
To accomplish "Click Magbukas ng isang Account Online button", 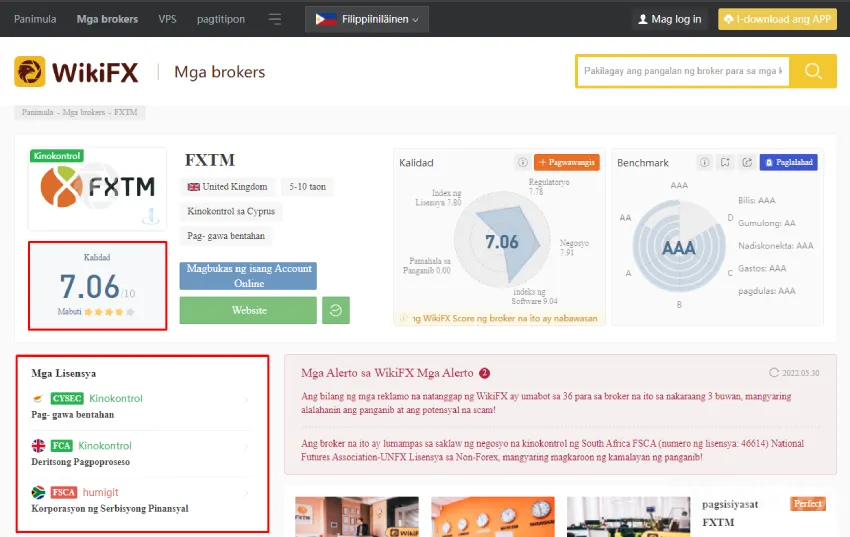I will click(x=248, y=276).
